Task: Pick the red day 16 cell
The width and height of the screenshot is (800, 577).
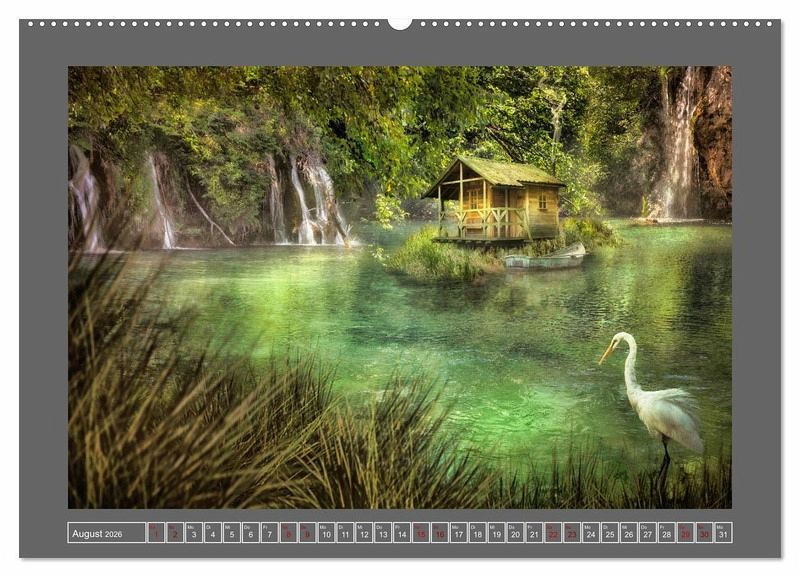Action: [x=439, y=532]
